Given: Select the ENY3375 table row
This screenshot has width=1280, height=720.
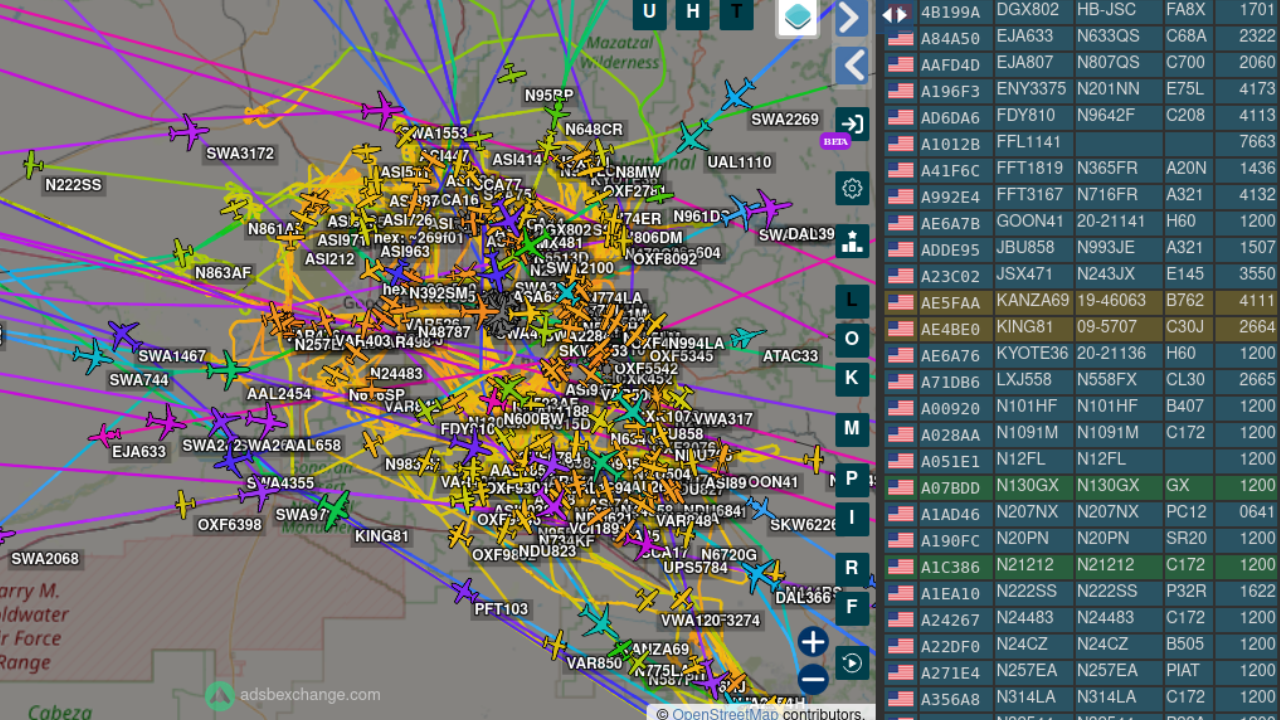Looking at the screenshot, I should click(1082, 90).
